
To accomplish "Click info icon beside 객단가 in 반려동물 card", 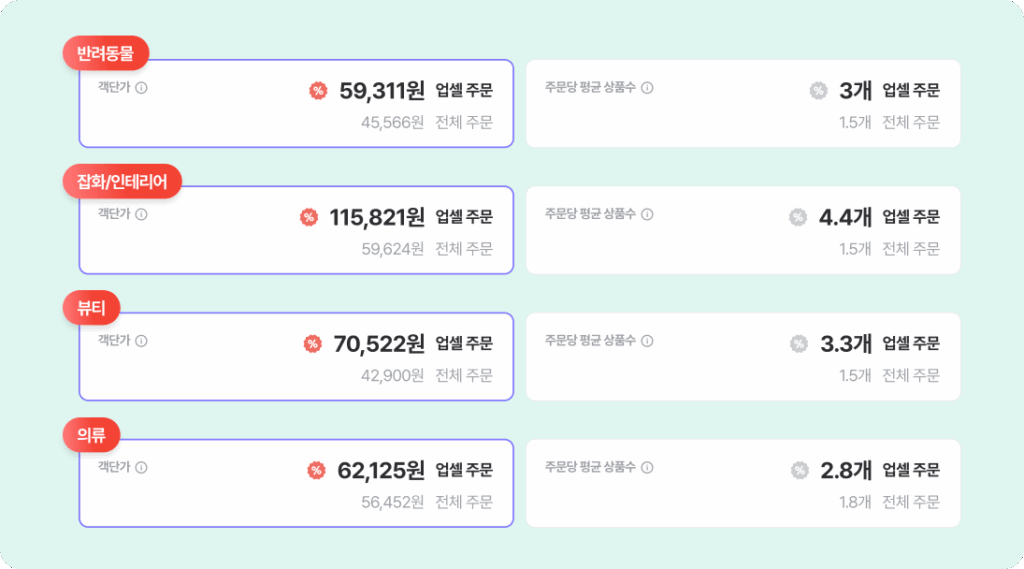I will [141, 88].
